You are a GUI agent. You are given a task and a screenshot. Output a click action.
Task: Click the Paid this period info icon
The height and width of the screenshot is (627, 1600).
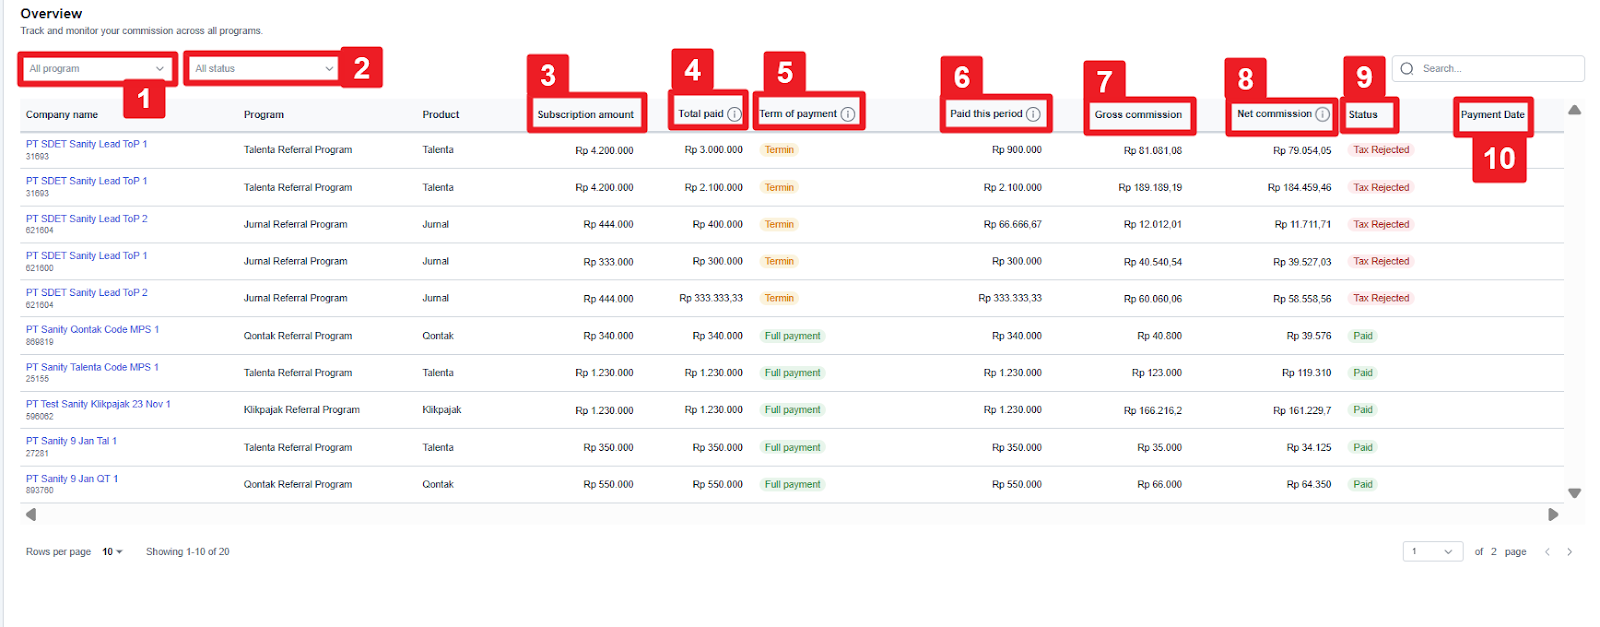[x=1033, y=114]
